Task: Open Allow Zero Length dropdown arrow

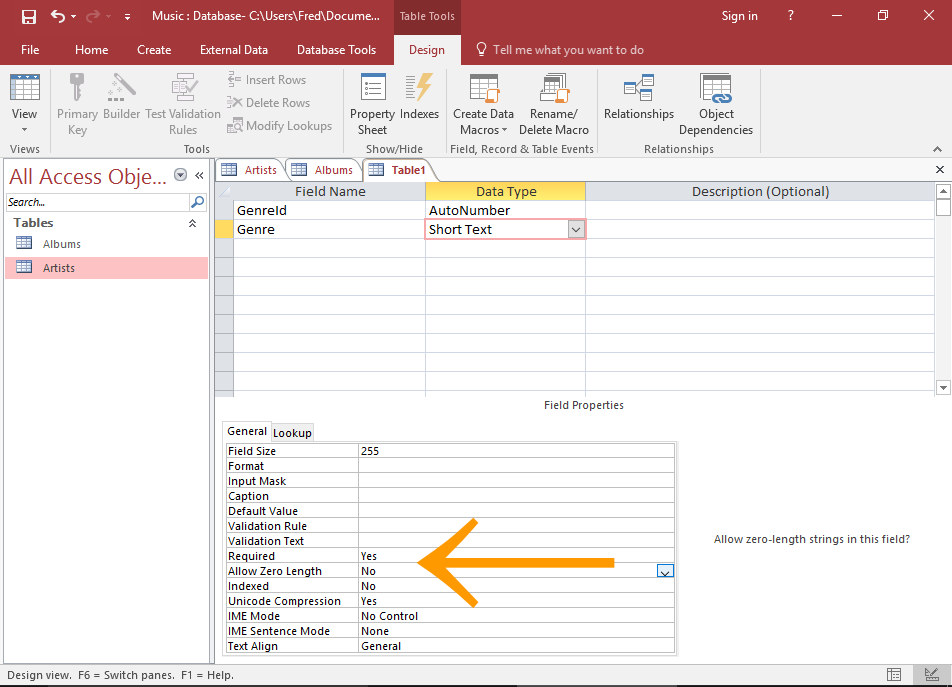Action: pyautogui.click(x=665, y=571)
